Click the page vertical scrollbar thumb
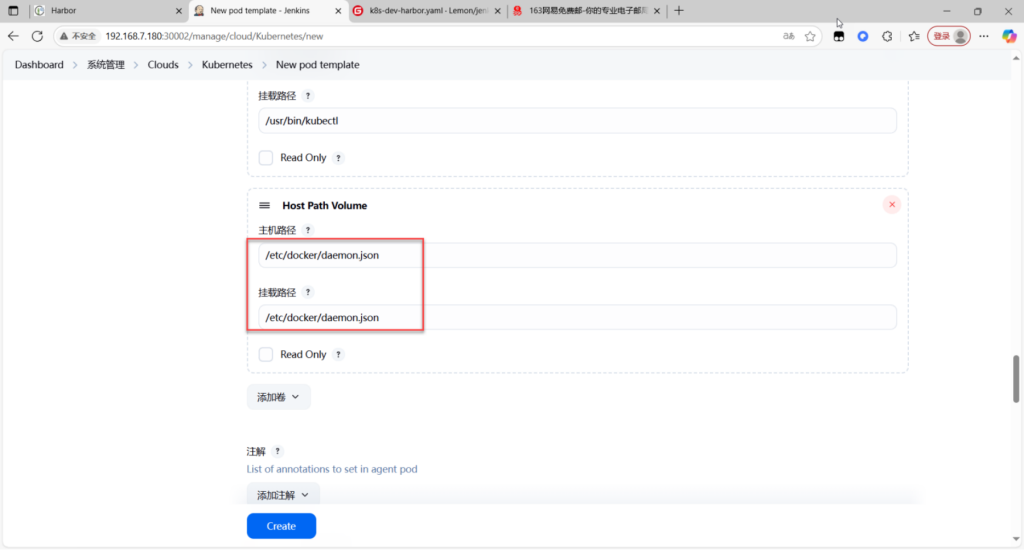This screenshot has width=1024, height=550. 1017,377
